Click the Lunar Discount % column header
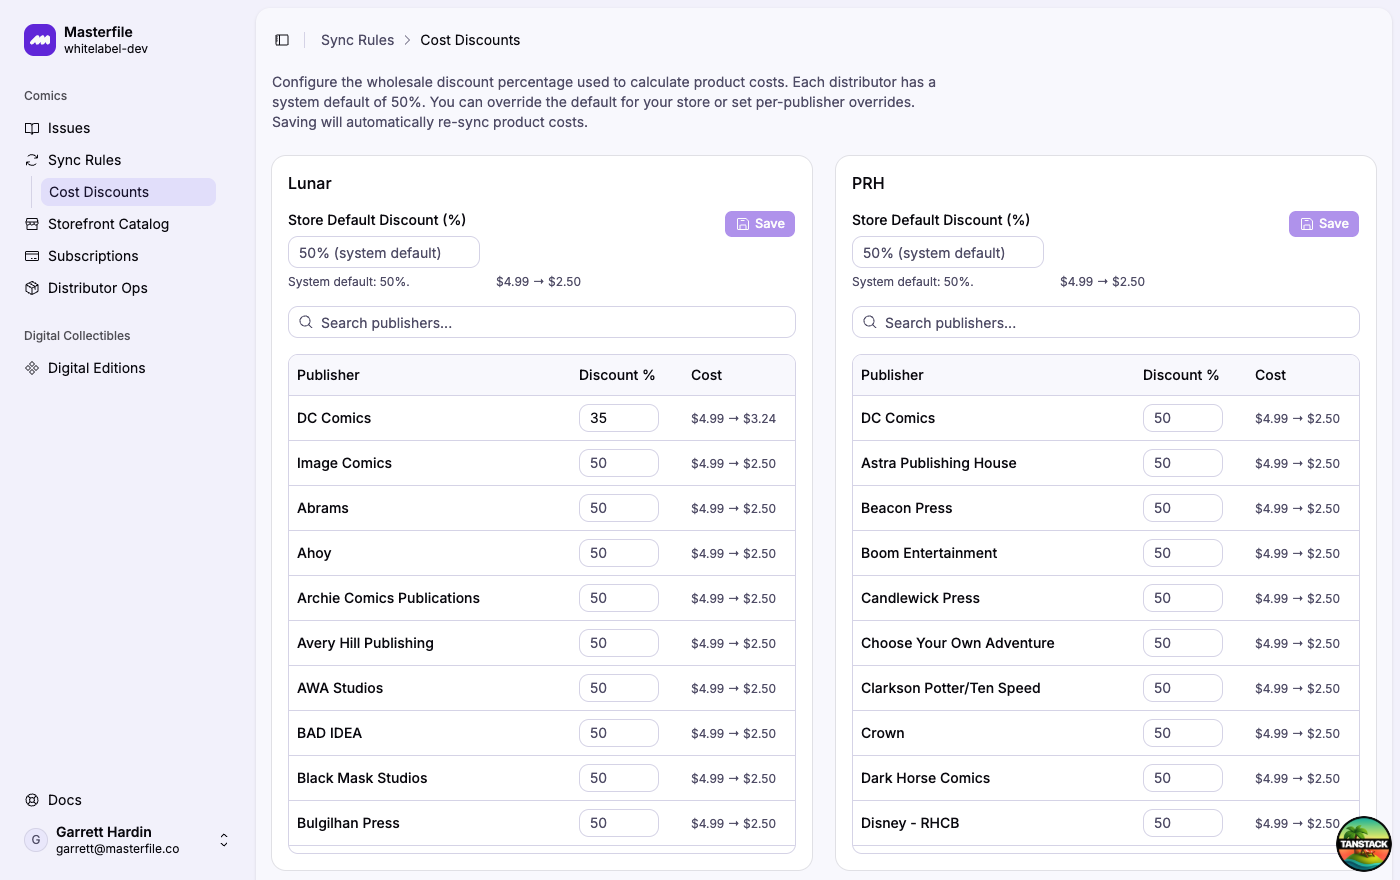This screenshot has width=1400, height=880. tap(617, 375)
